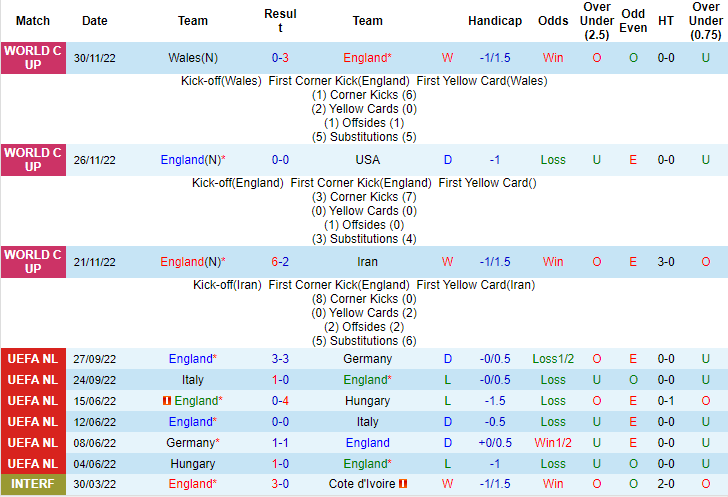Click the HT column header
Image resolution: width=728 pixels, height=497 pixels.
(x=666, y=21)
